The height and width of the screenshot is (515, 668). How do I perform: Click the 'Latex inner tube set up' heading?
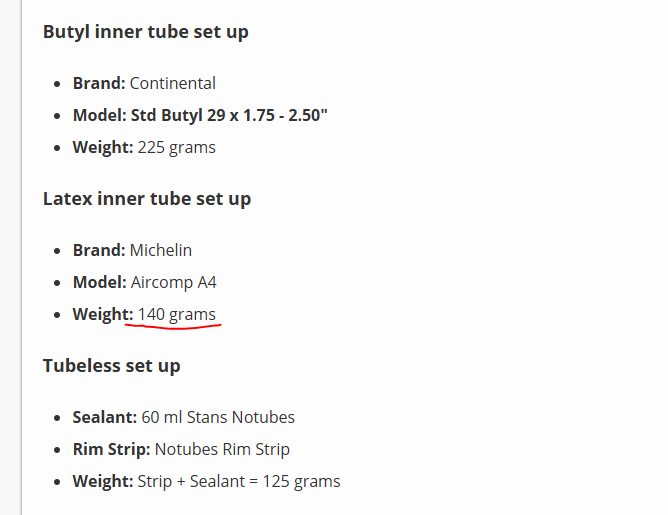coord(147,199)
